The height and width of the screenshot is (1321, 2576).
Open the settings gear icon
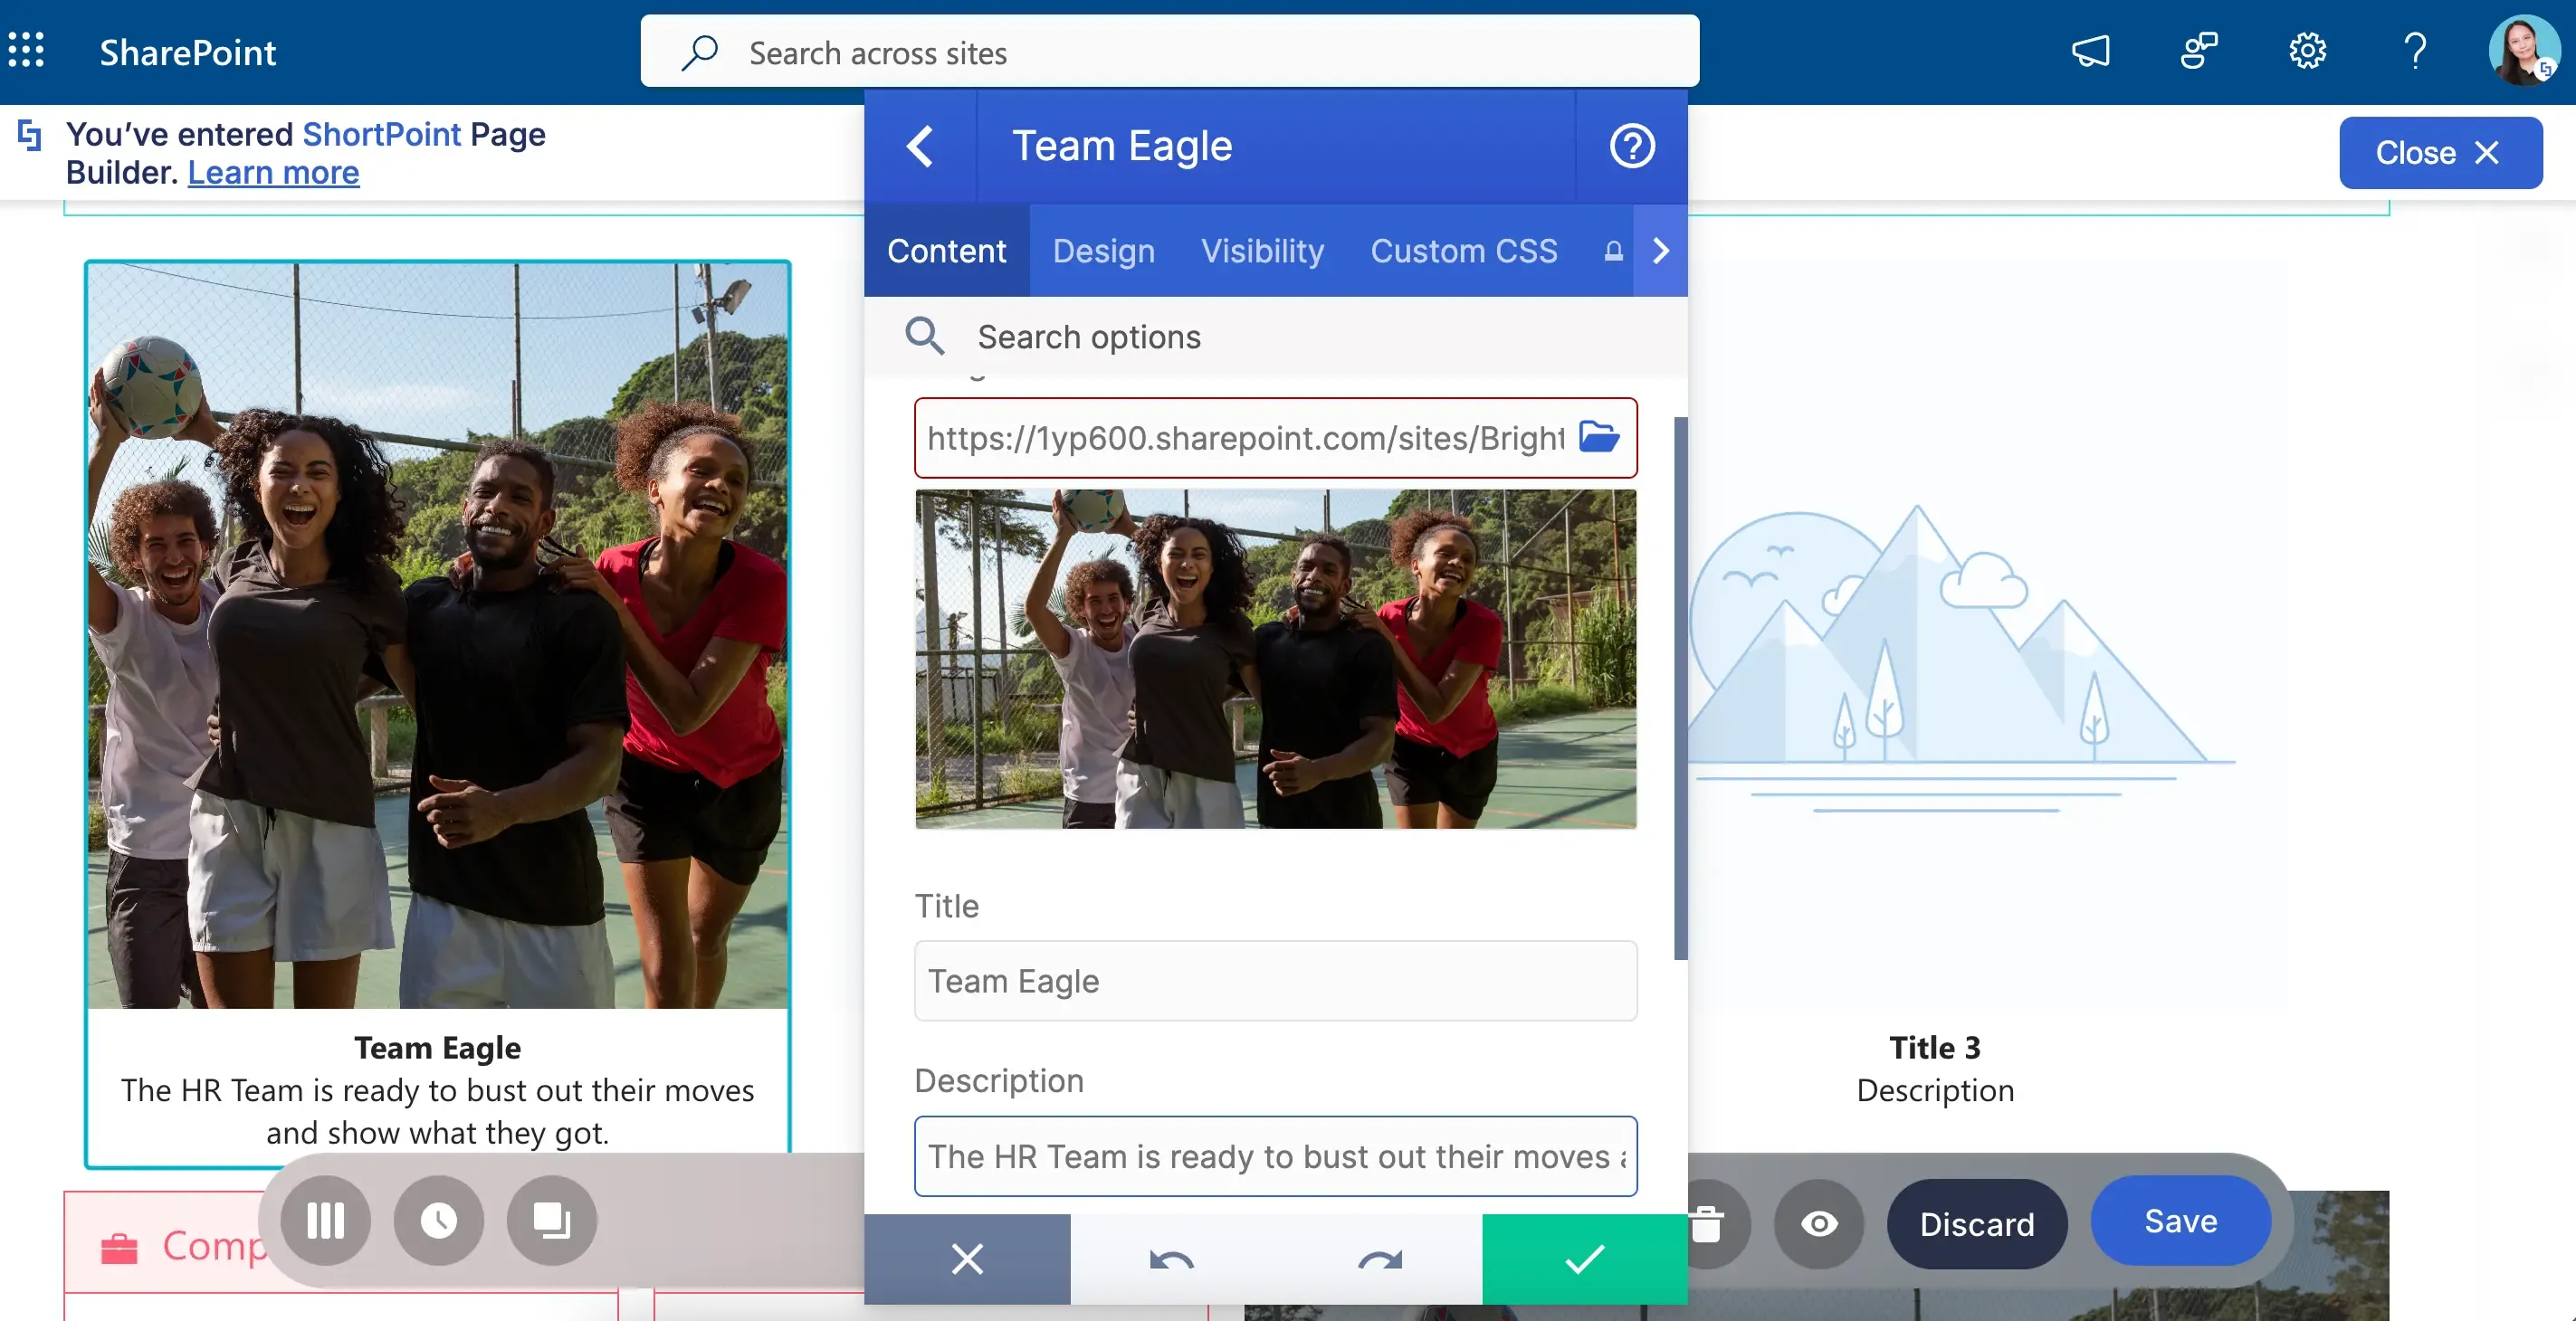[x=2307, y=50]
